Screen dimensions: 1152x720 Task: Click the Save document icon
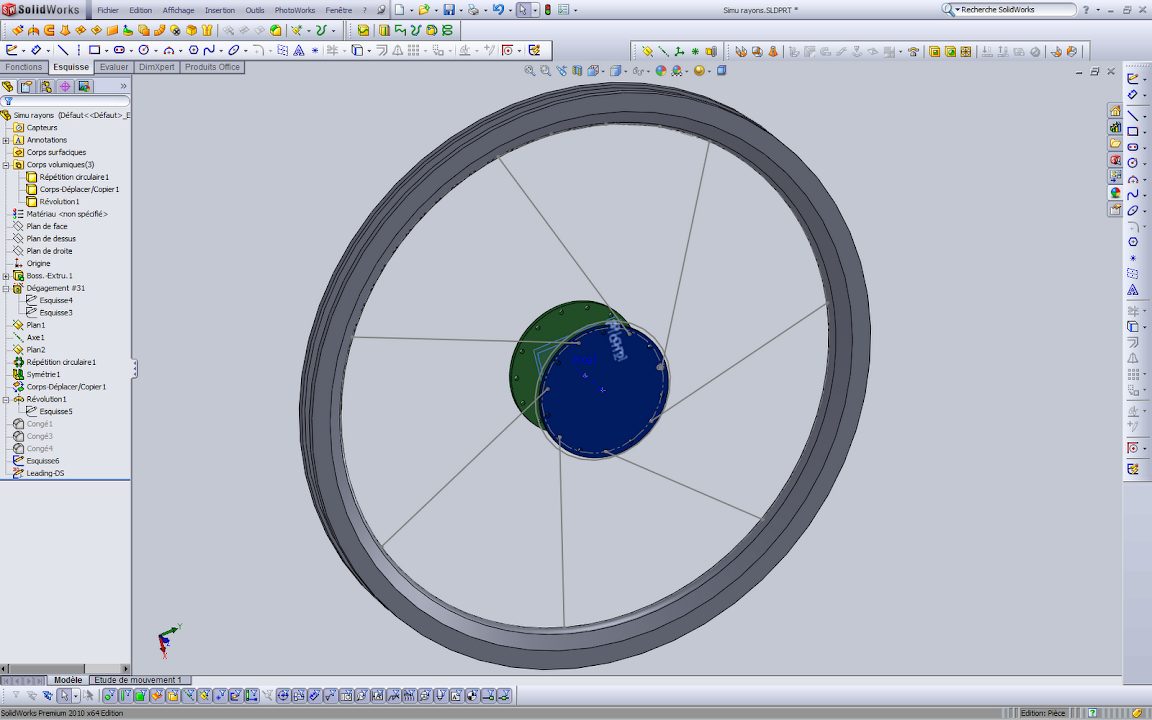449,10
